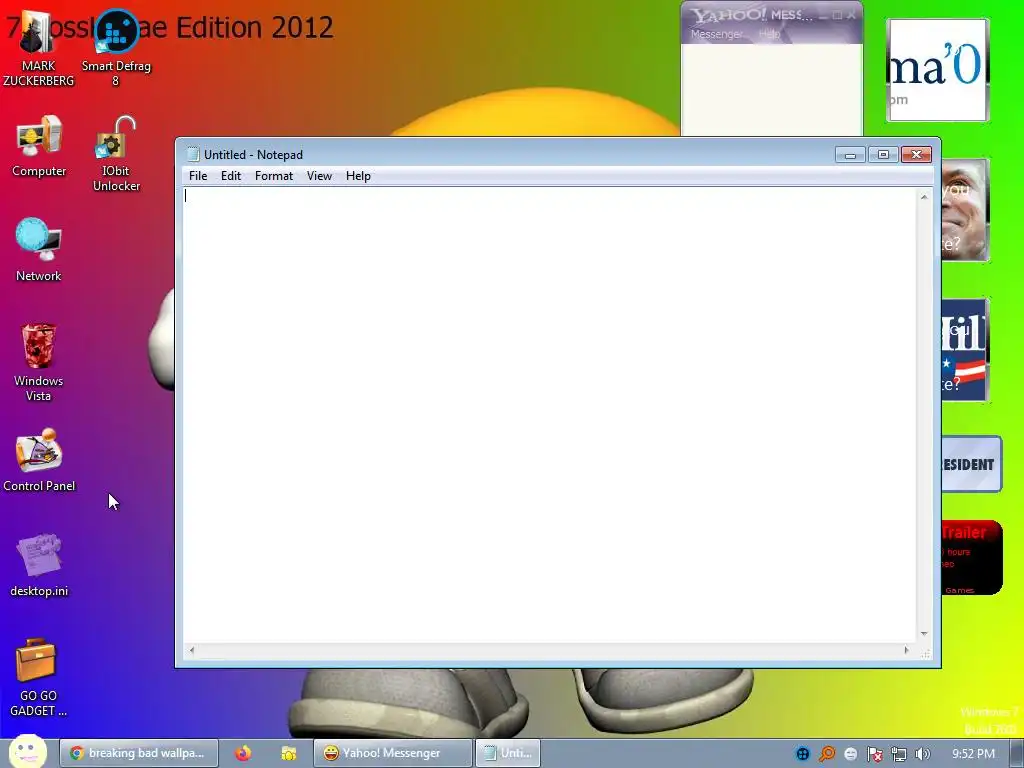Screen dimensions: 1024x768
Task: Select the IObit Unlocker desktop icon
Action: 116,154
